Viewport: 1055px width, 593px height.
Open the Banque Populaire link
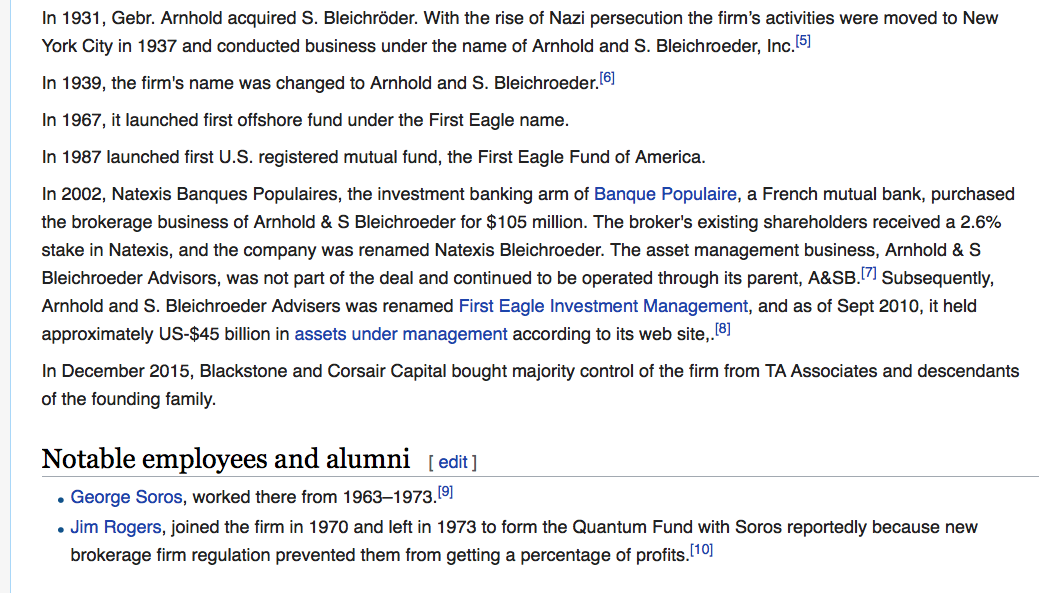click(665, 194)
